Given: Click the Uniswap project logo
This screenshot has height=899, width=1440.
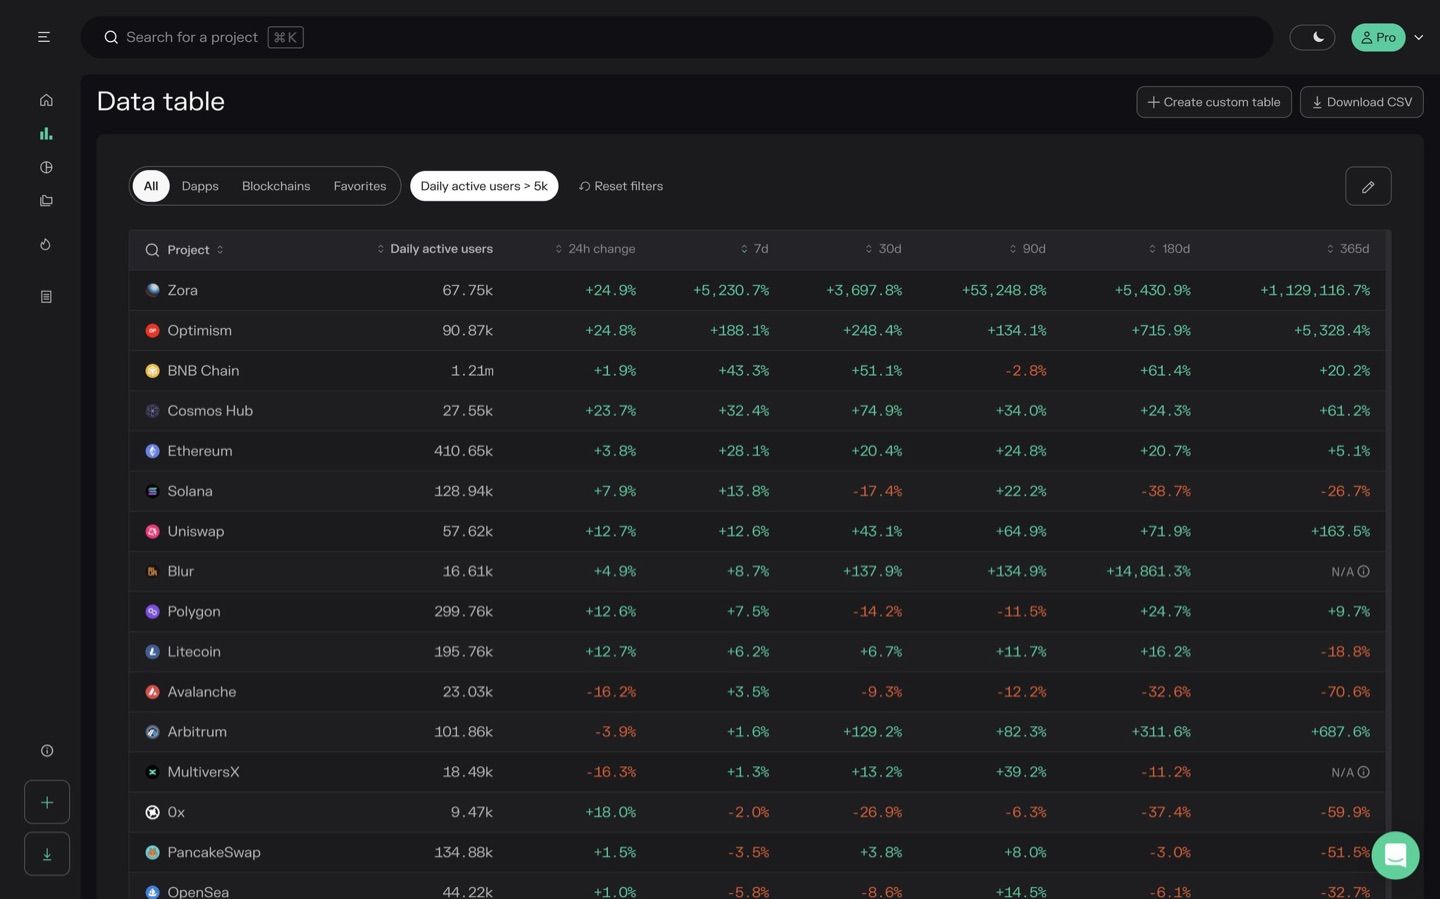Looking at the screenshot, I should click(153, 531).
